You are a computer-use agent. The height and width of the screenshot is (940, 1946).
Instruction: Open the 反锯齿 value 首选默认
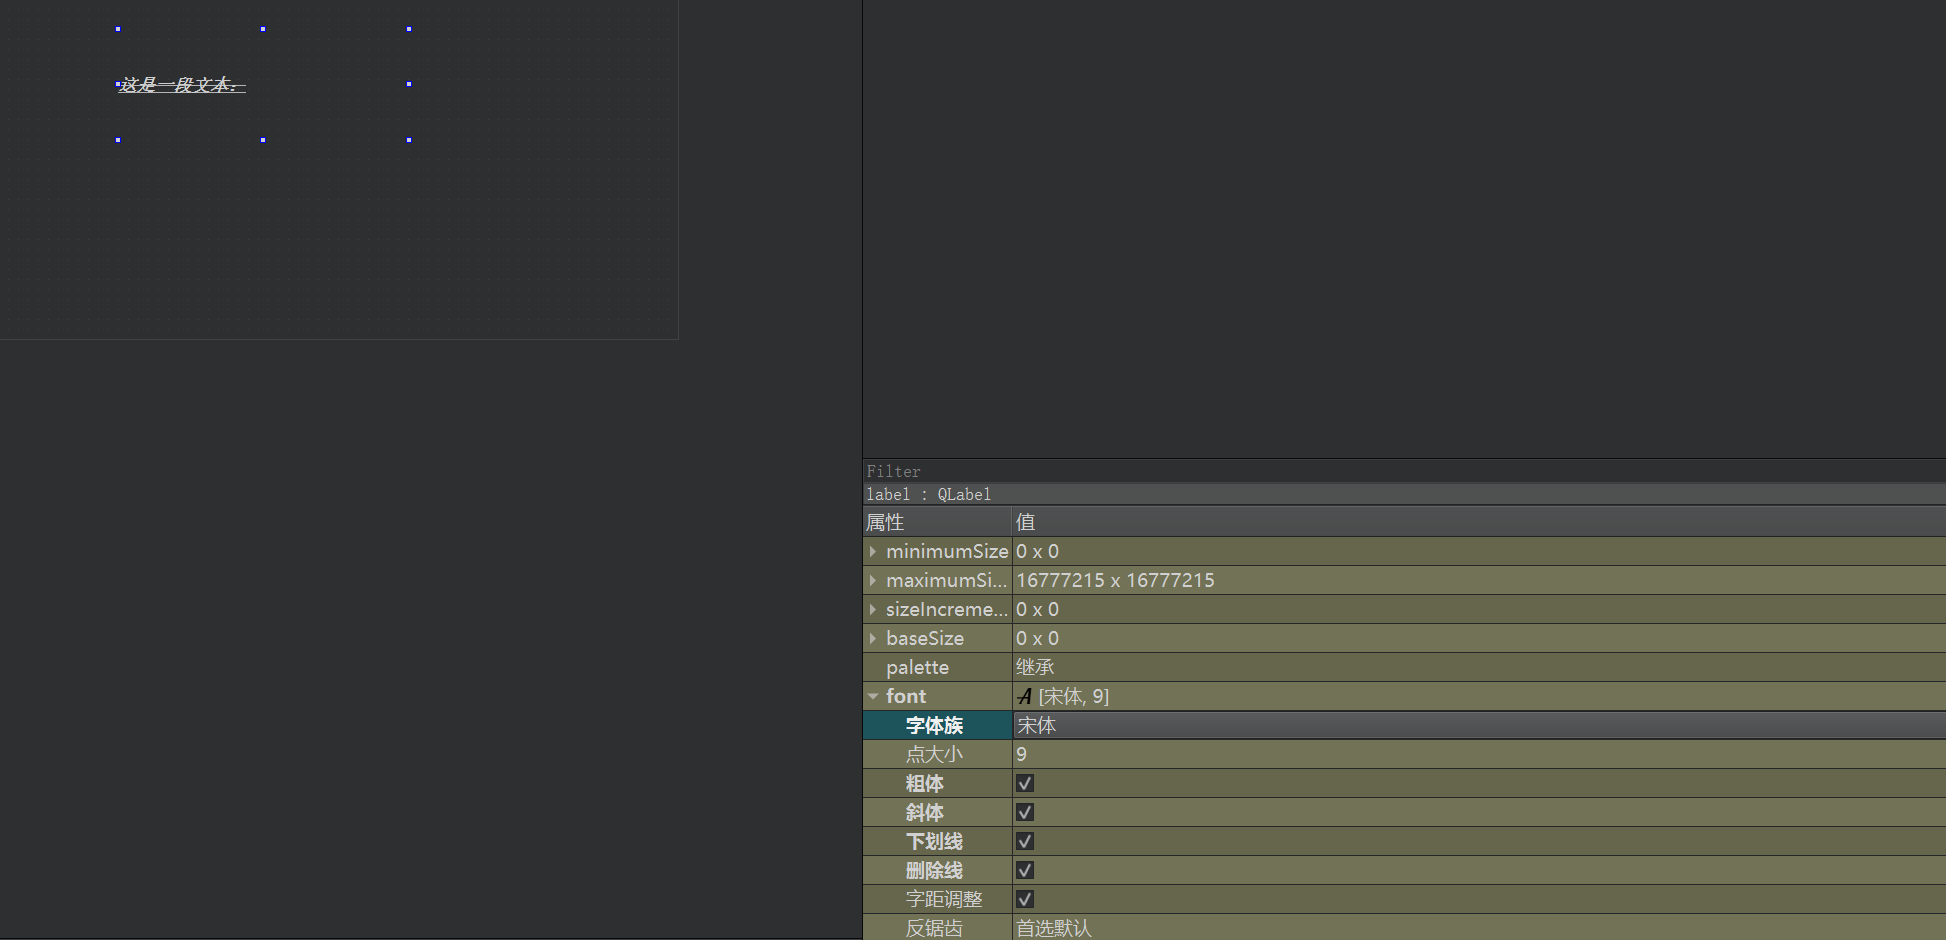[x=1479, y=928]
